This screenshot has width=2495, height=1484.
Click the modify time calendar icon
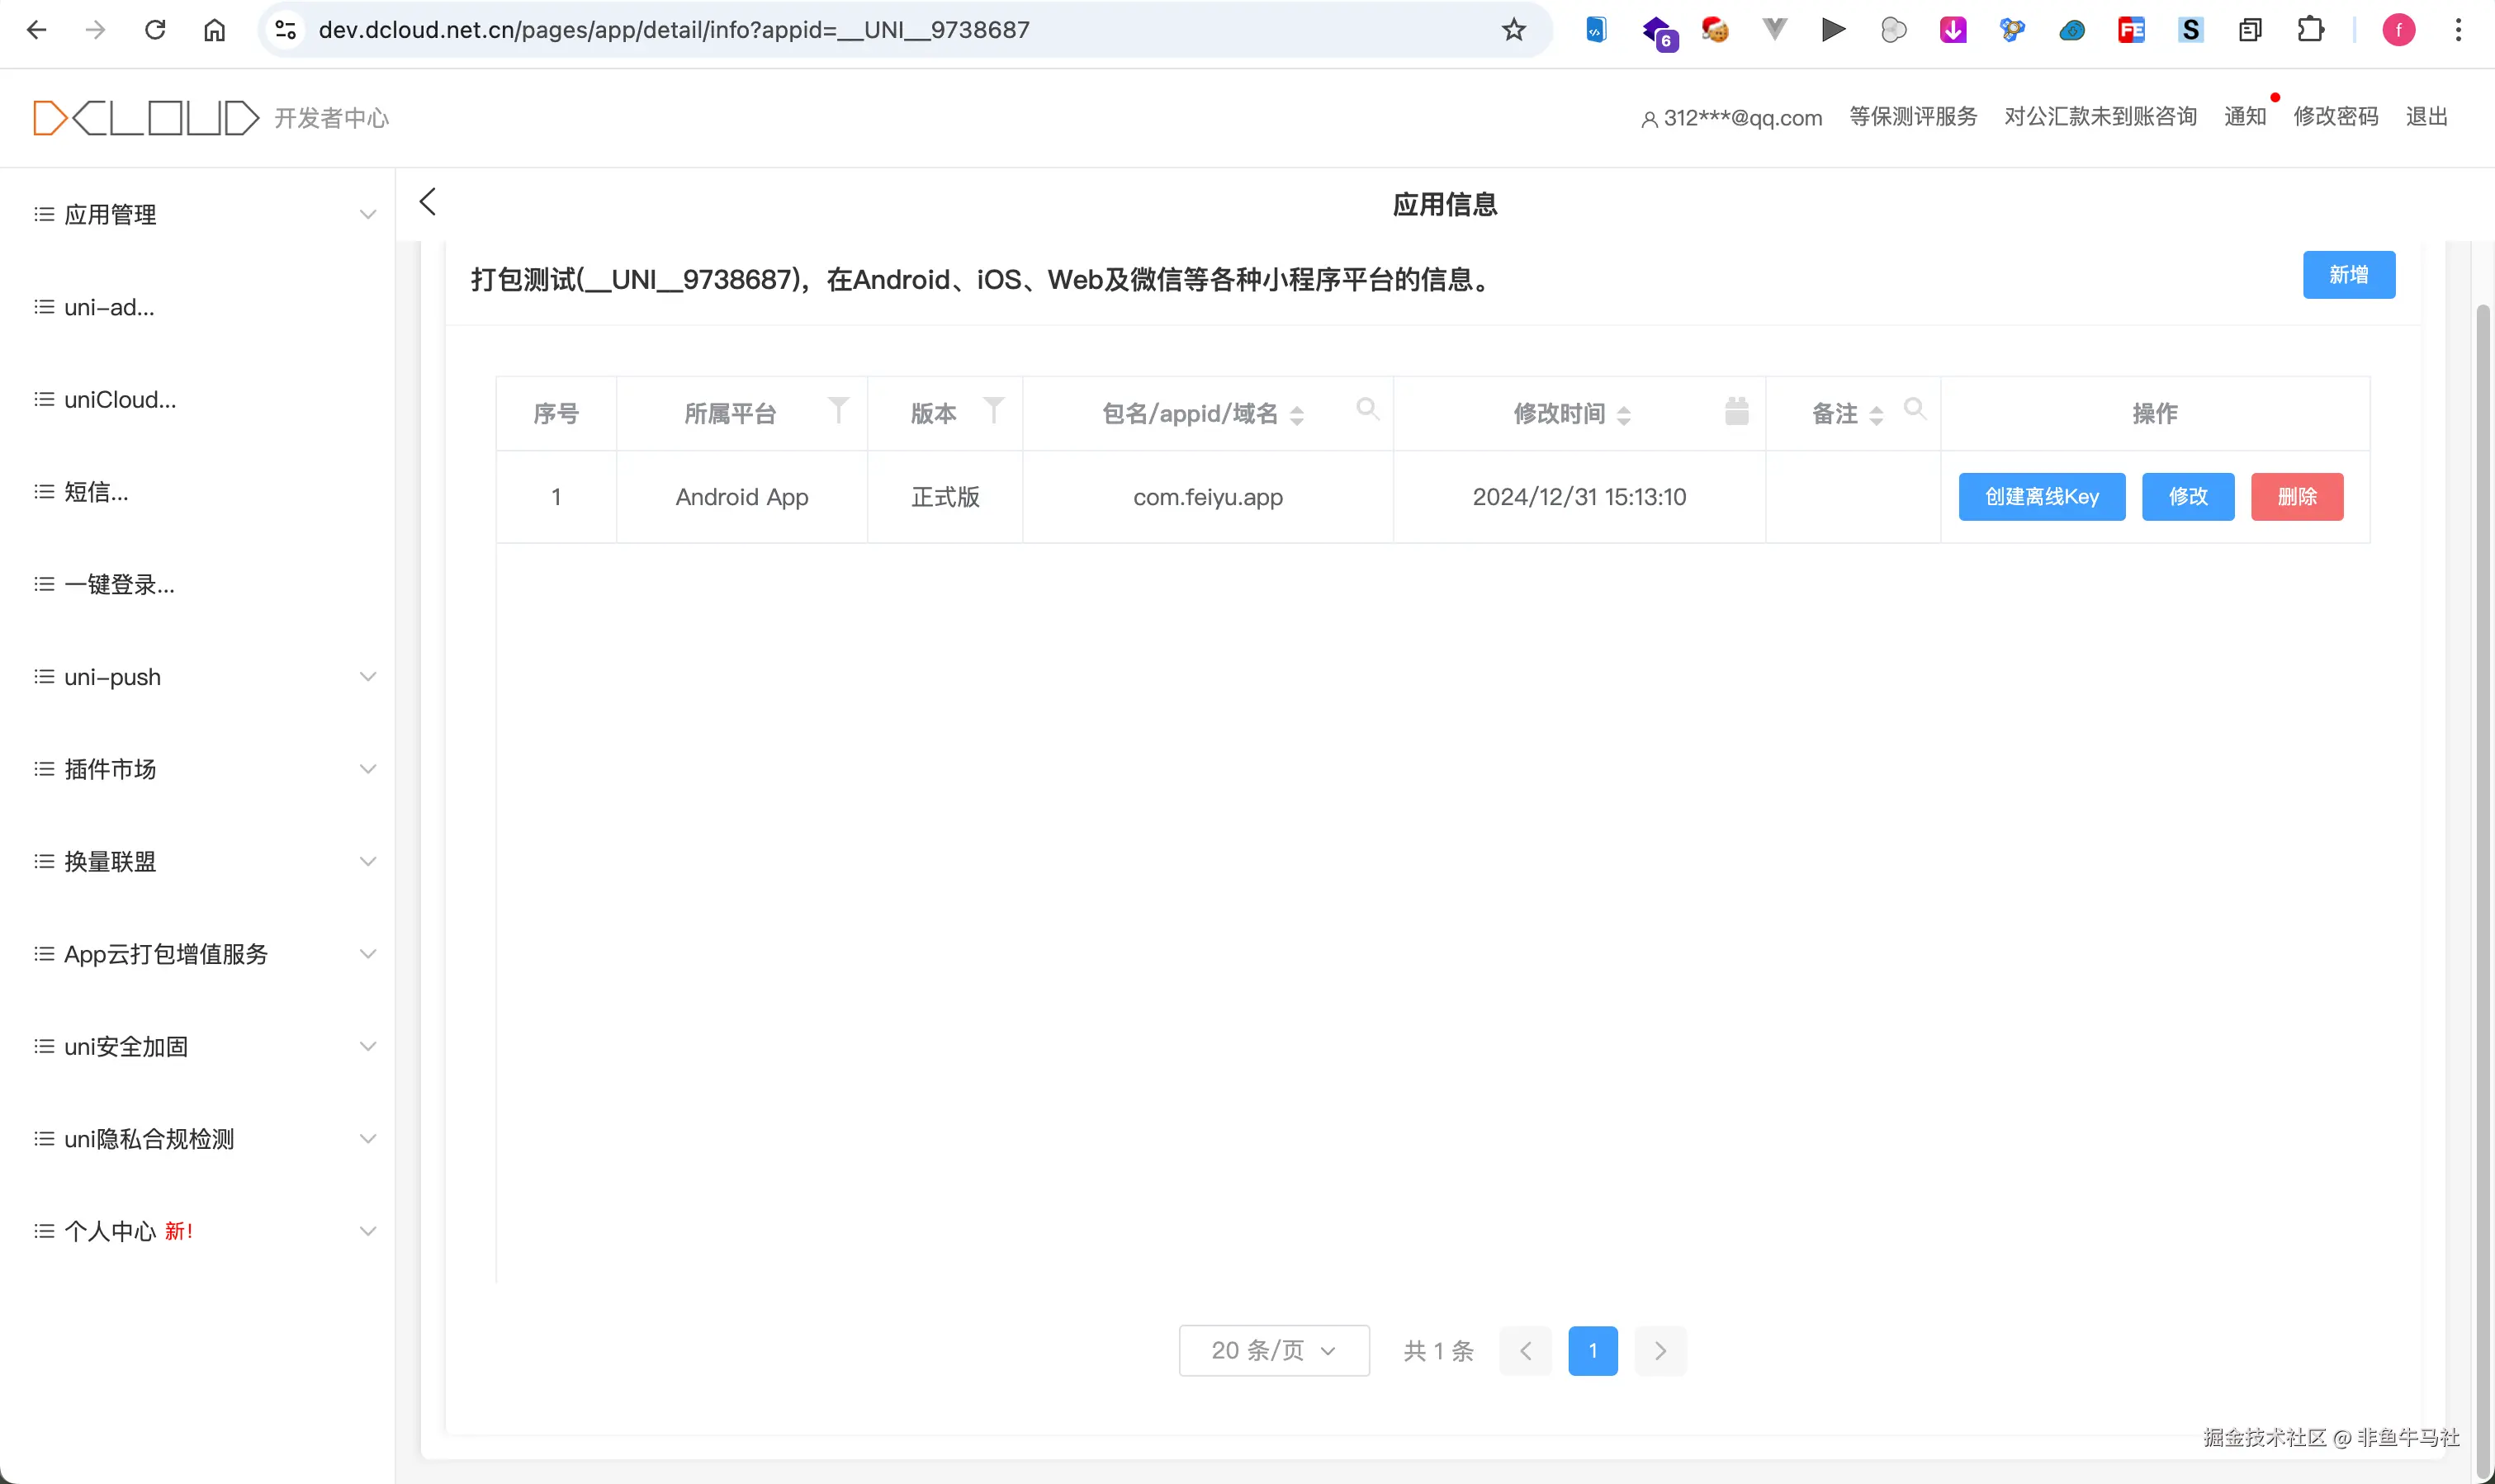click(1737, 410)
